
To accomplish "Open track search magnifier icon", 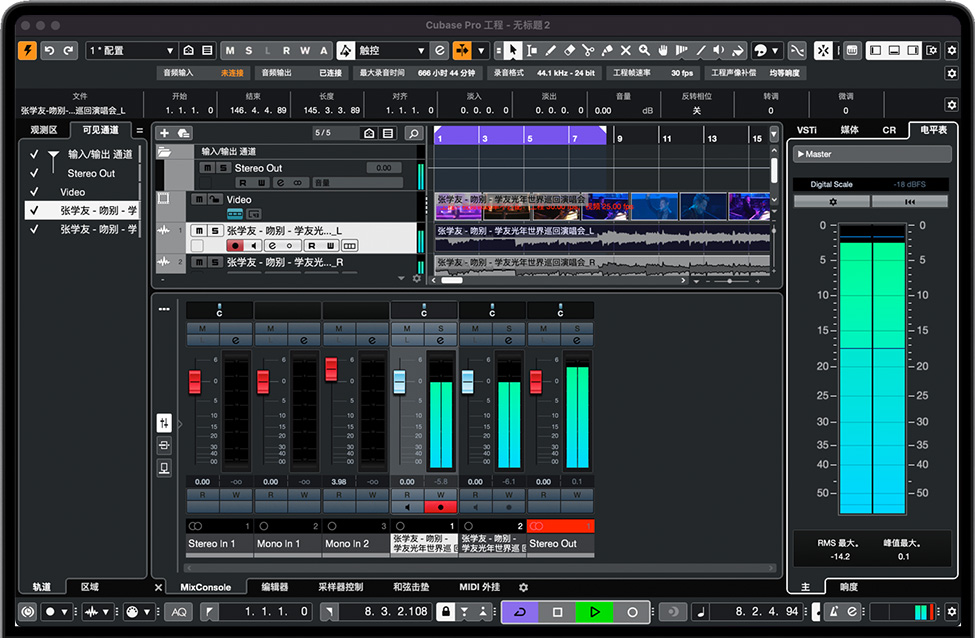I will 413,133.
